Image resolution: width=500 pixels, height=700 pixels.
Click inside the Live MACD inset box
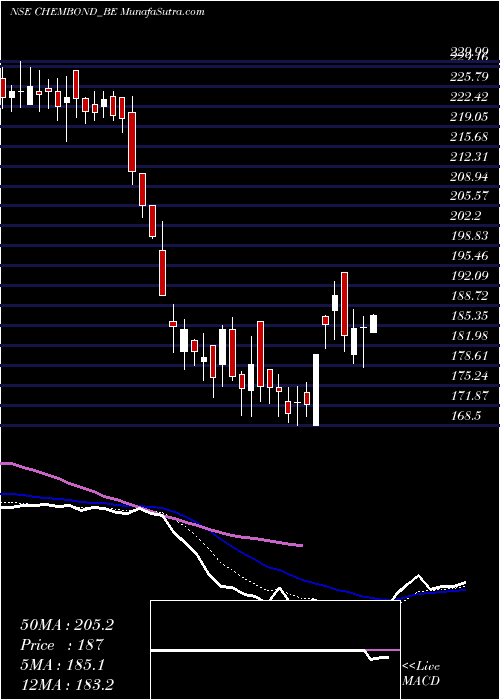click(x=275, y=650)
